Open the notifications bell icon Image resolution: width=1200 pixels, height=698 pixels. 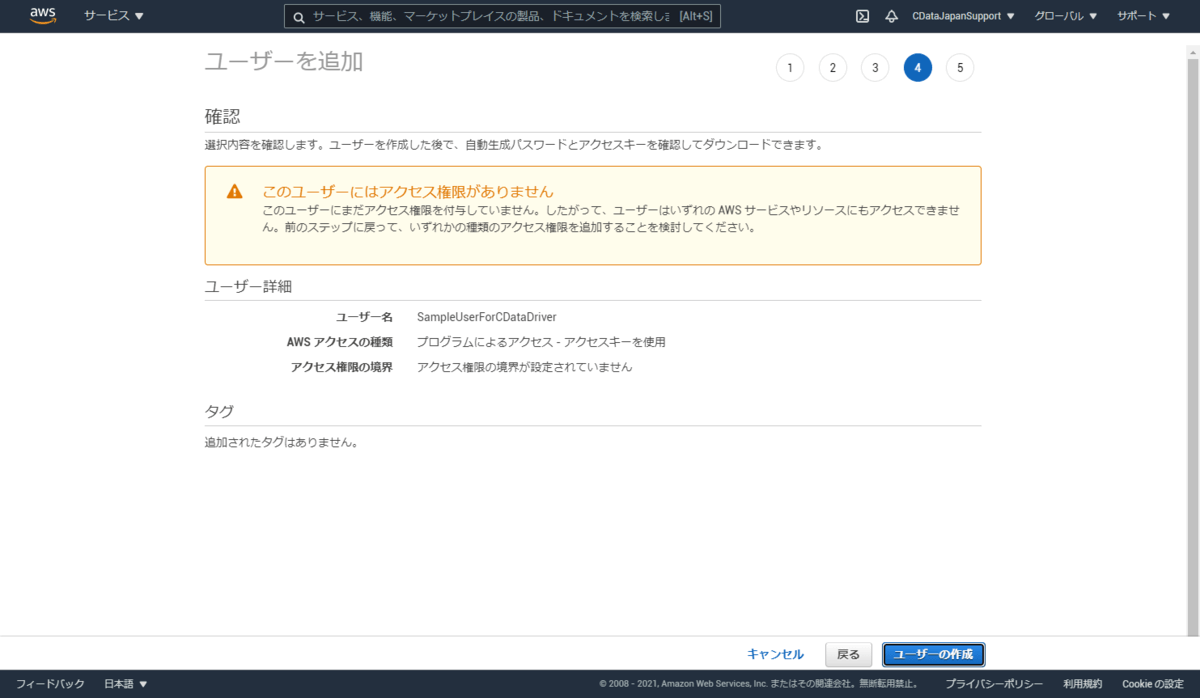[x=891, y=16]
